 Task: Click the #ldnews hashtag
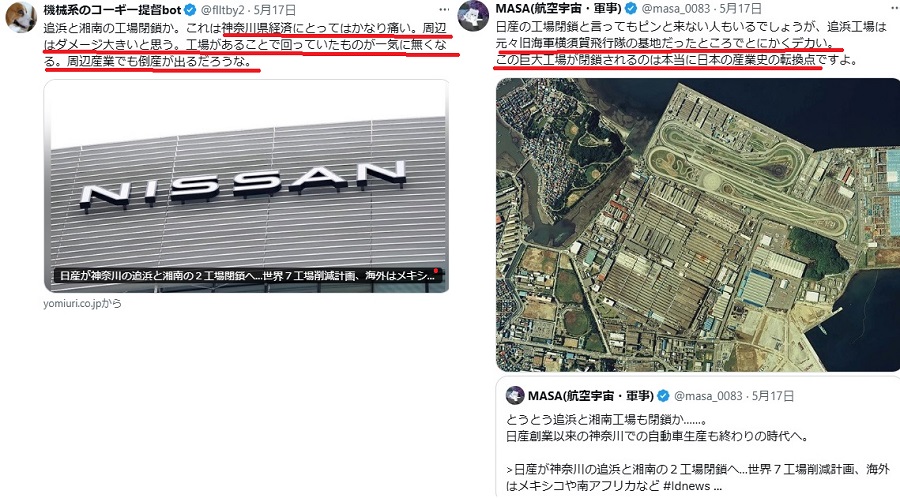coord(686,485)
